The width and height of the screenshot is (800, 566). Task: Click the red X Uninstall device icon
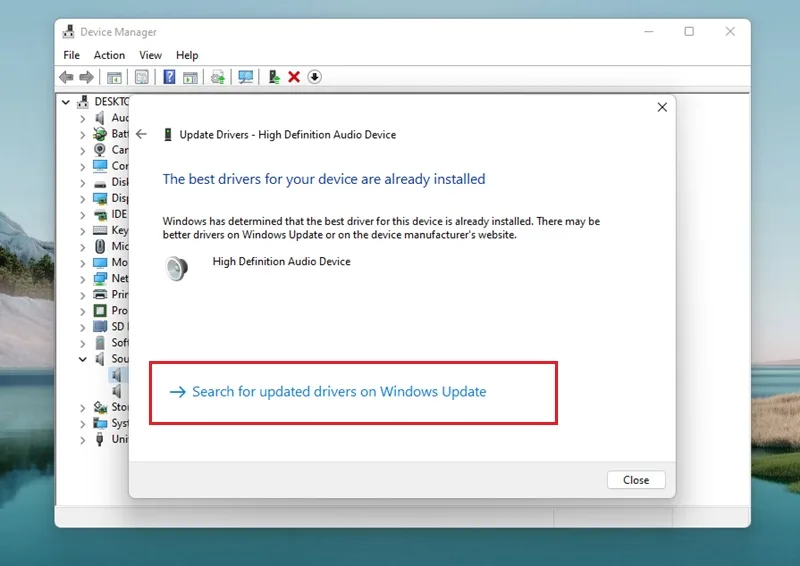coord(294,77)
